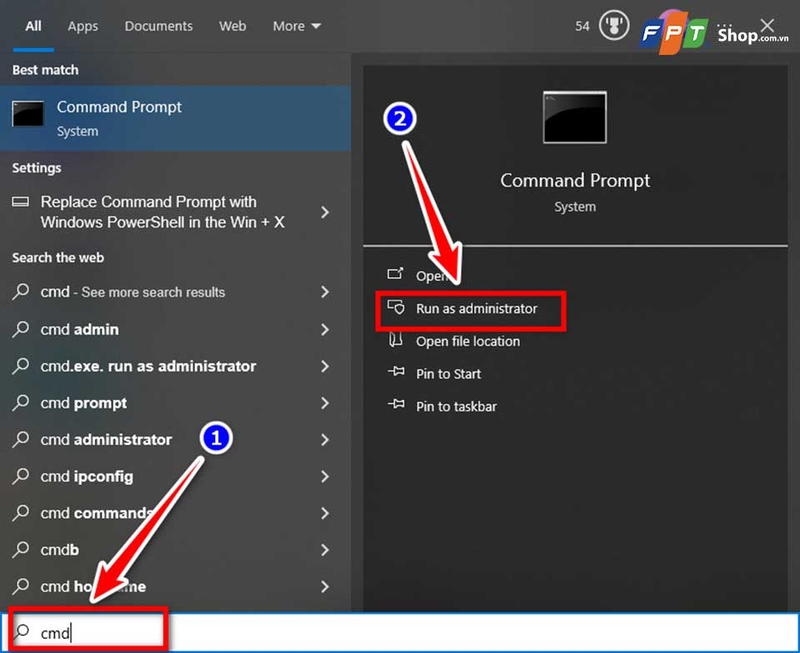Expand arrow for 'cmdb'
The image size is (800, 653).
tap(325, 550)
